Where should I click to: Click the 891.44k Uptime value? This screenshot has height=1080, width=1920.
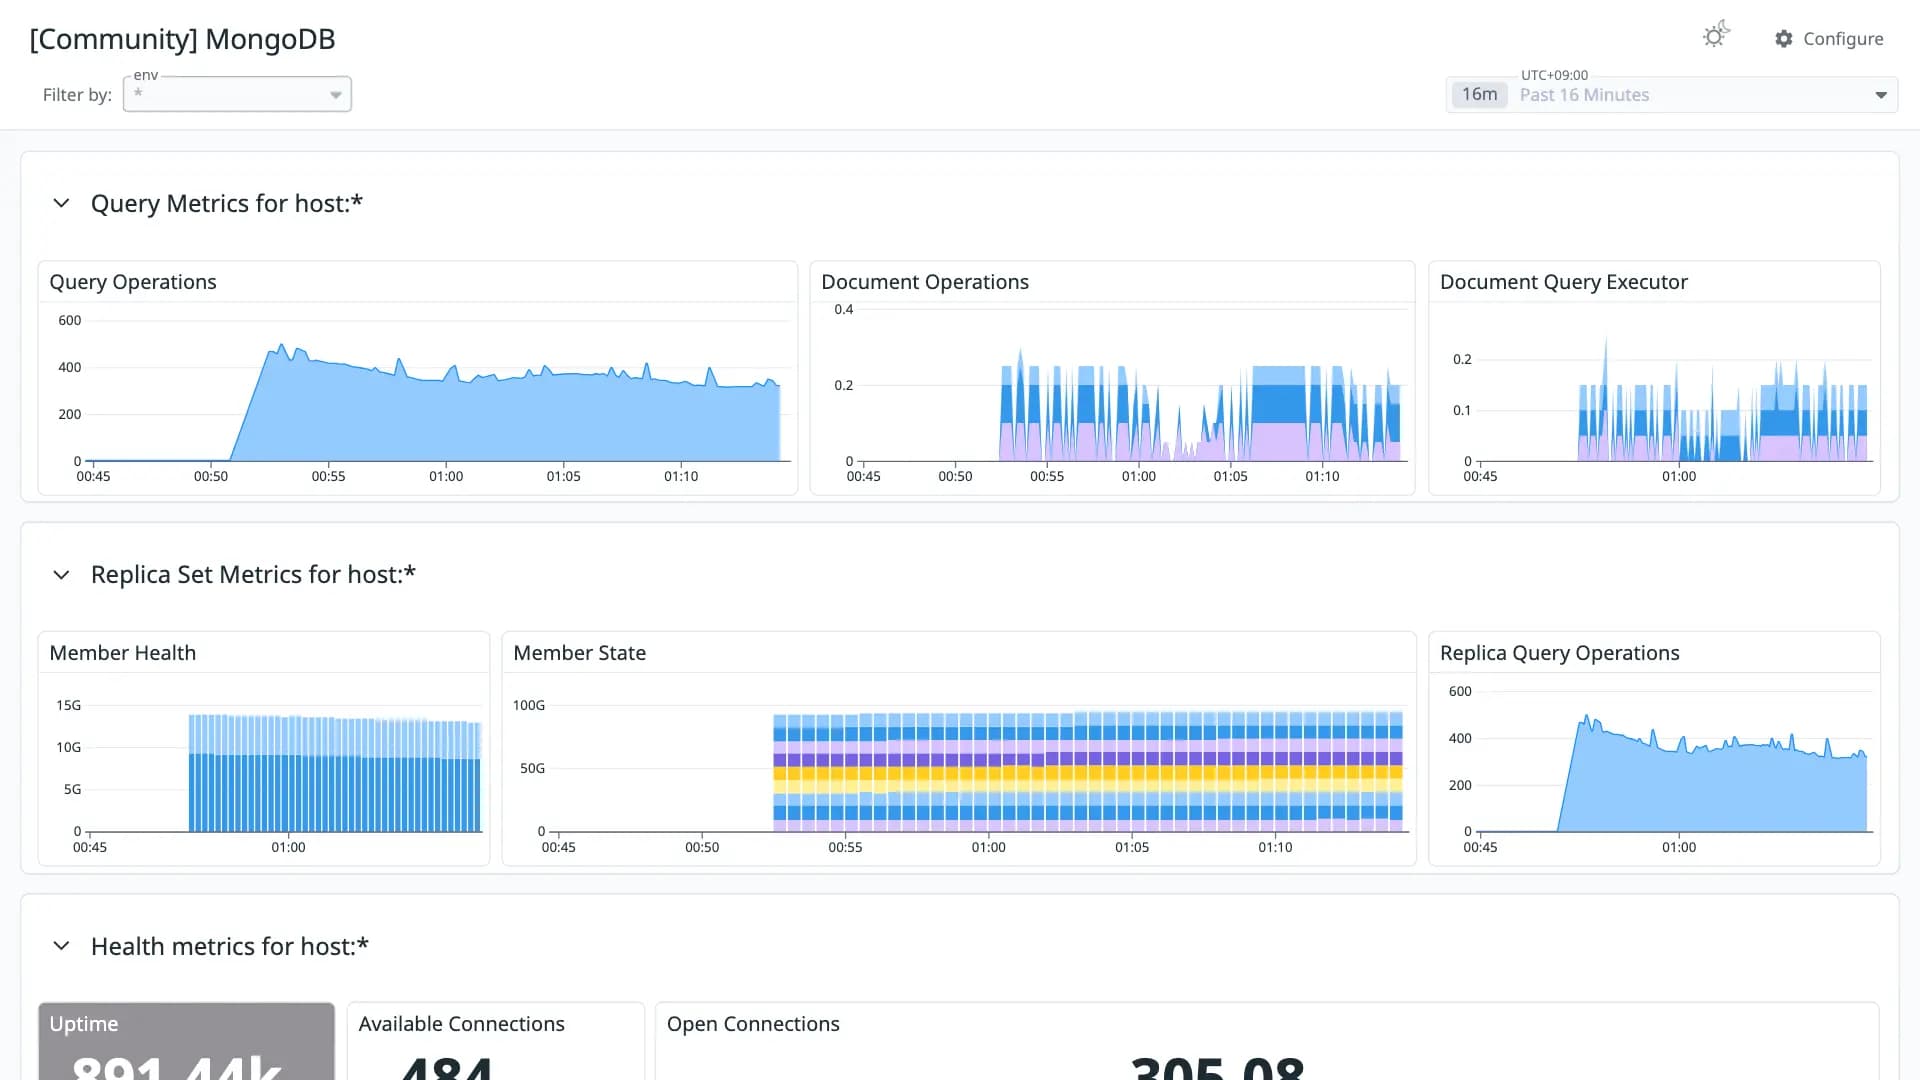(177, 1067)
